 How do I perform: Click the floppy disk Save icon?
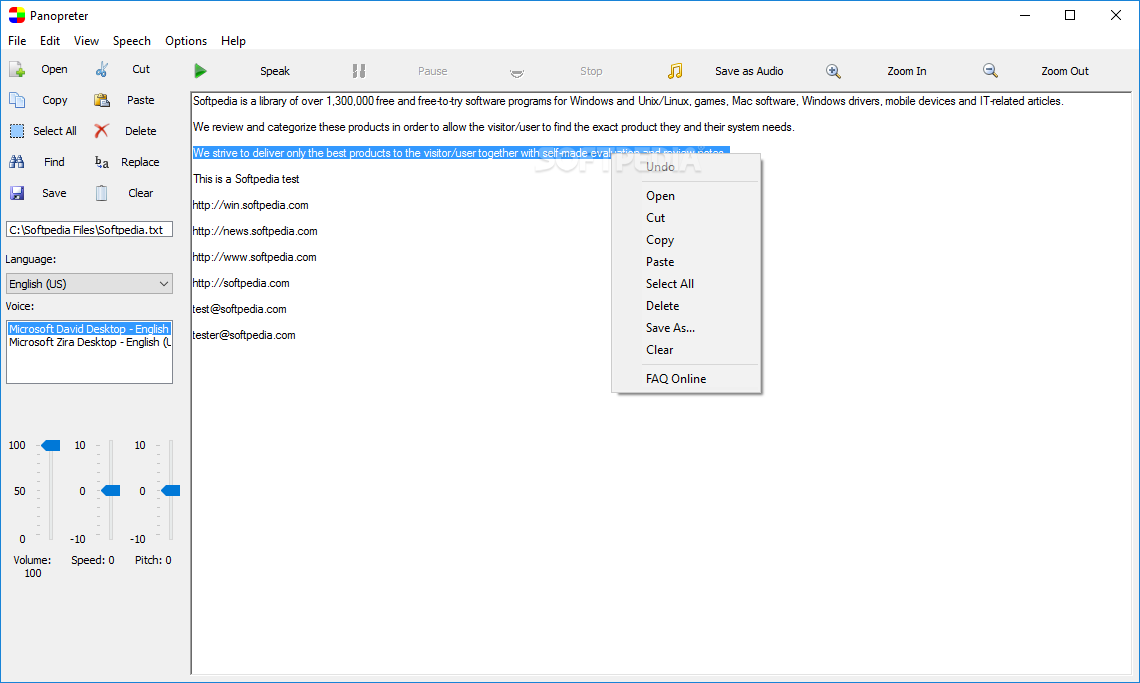click(17, 193)
